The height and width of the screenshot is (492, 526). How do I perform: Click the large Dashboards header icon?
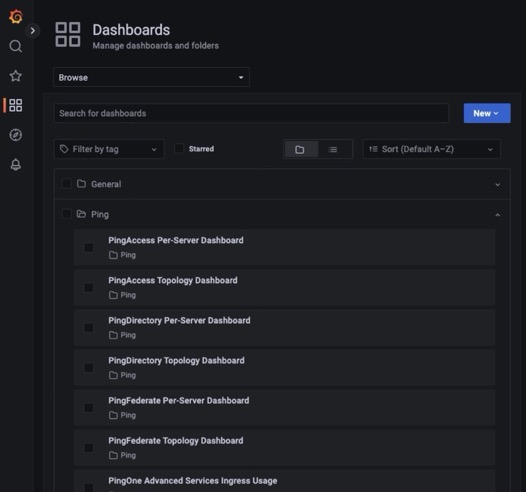coord(68,35)
